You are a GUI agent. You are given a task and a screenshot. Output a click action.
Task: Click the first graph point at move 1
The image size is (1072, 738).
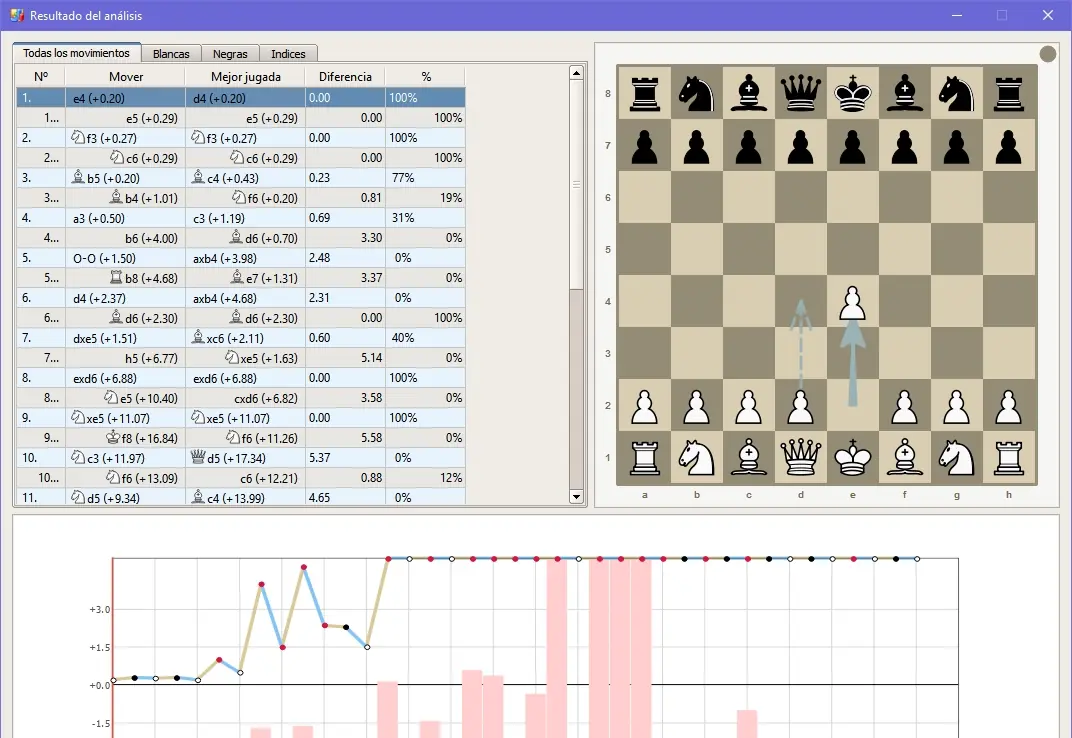click(113, 680)
